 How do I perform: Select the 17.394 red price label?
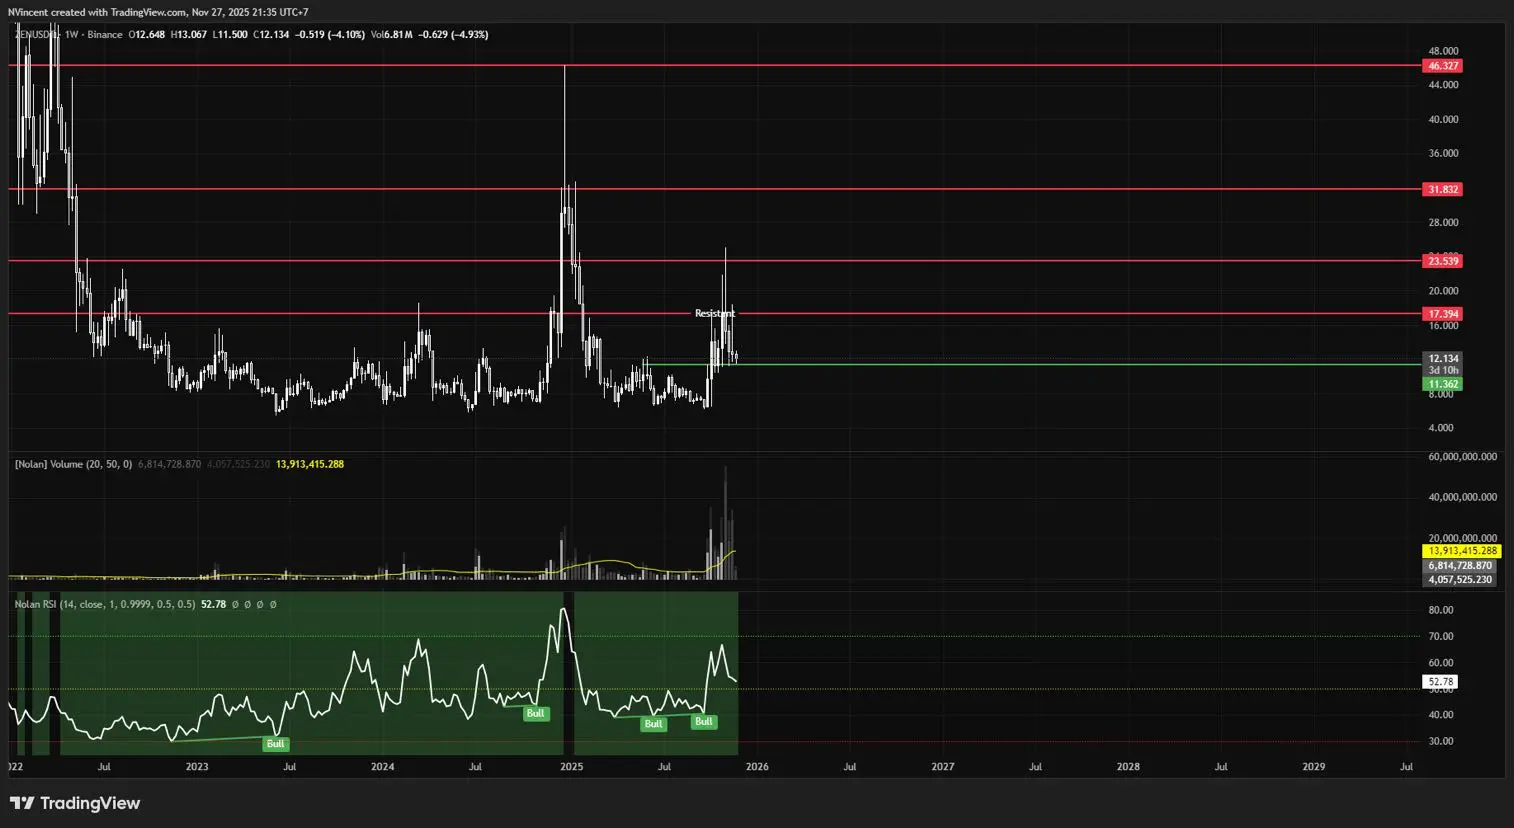click(1442, 314)
